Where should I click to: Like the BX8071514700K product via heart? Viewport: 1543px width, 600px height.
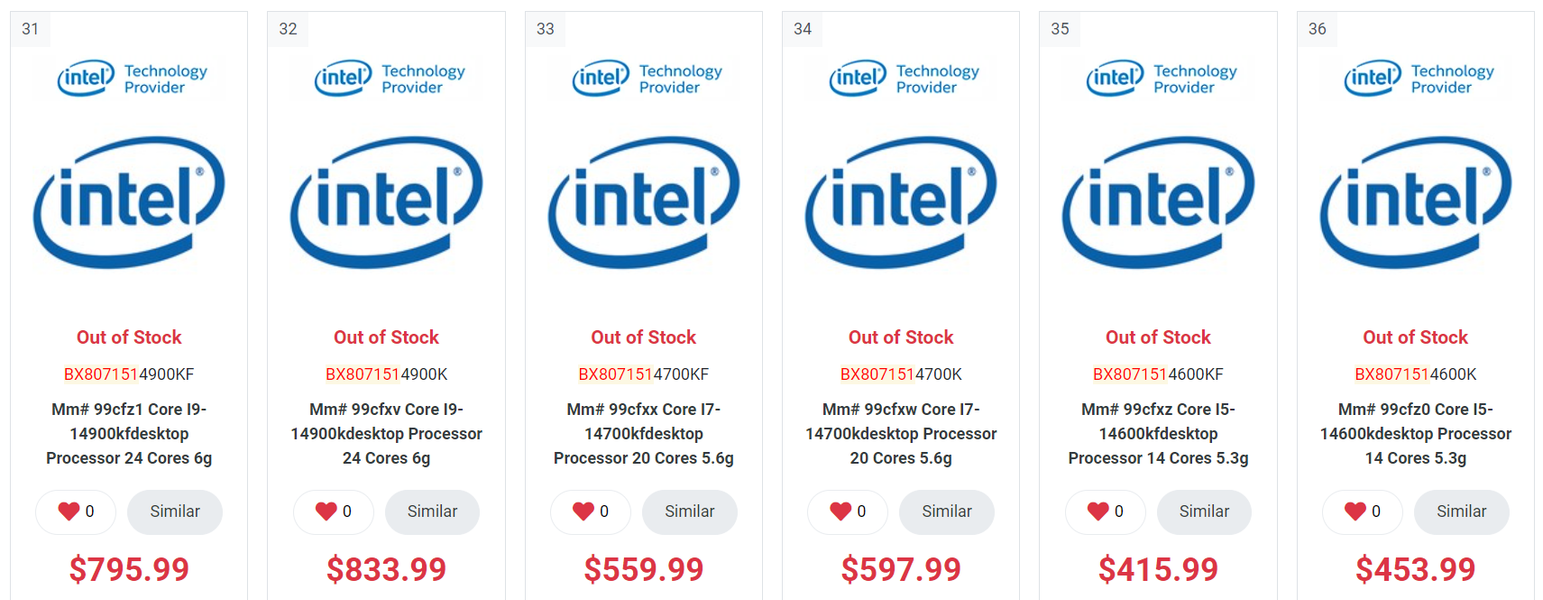(x=841, y=512)
